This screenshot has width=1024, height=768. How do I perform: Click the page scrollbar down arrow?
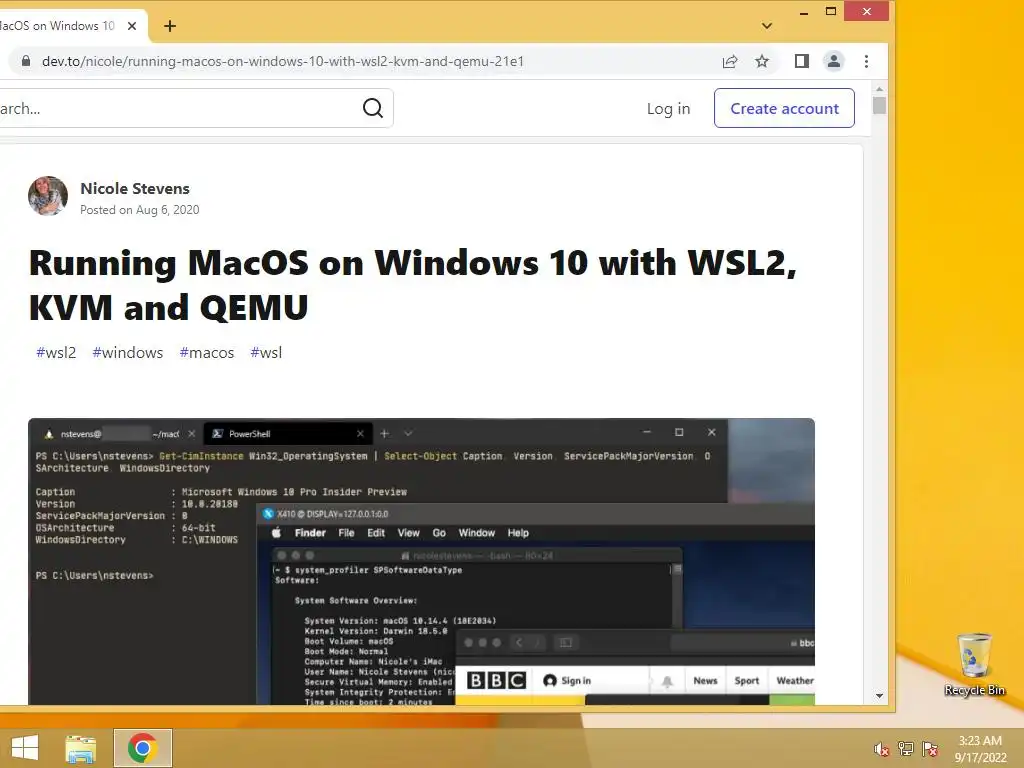click(x=880, y=696)
